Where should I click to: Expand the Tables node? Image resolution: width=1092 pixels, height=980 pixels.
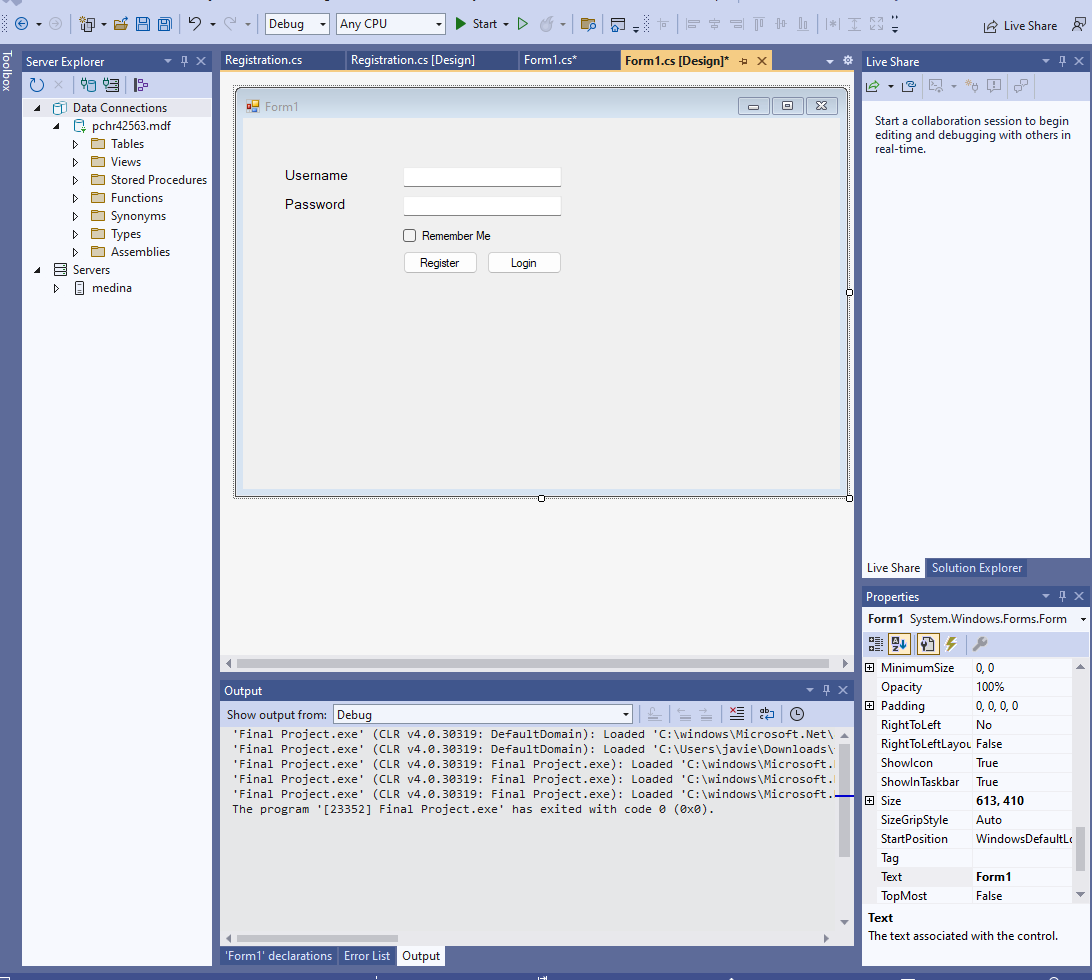pos(75,144)
